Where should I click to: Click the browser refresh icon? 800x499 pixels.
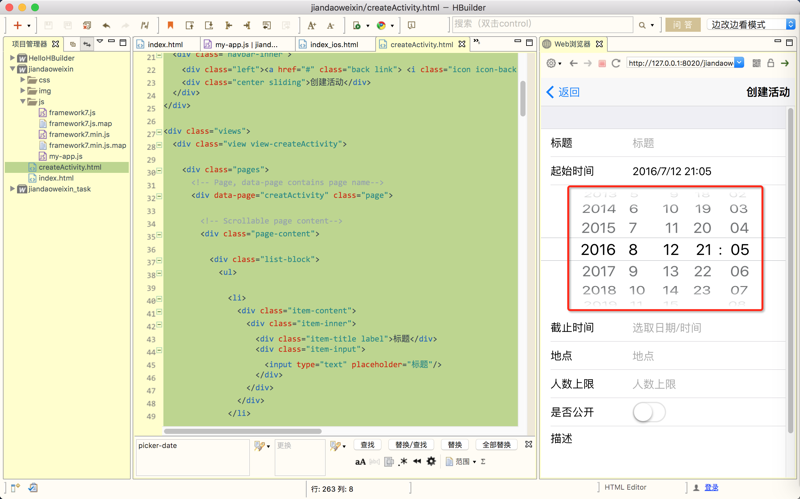pyautogui.click(x=616, y=63)
